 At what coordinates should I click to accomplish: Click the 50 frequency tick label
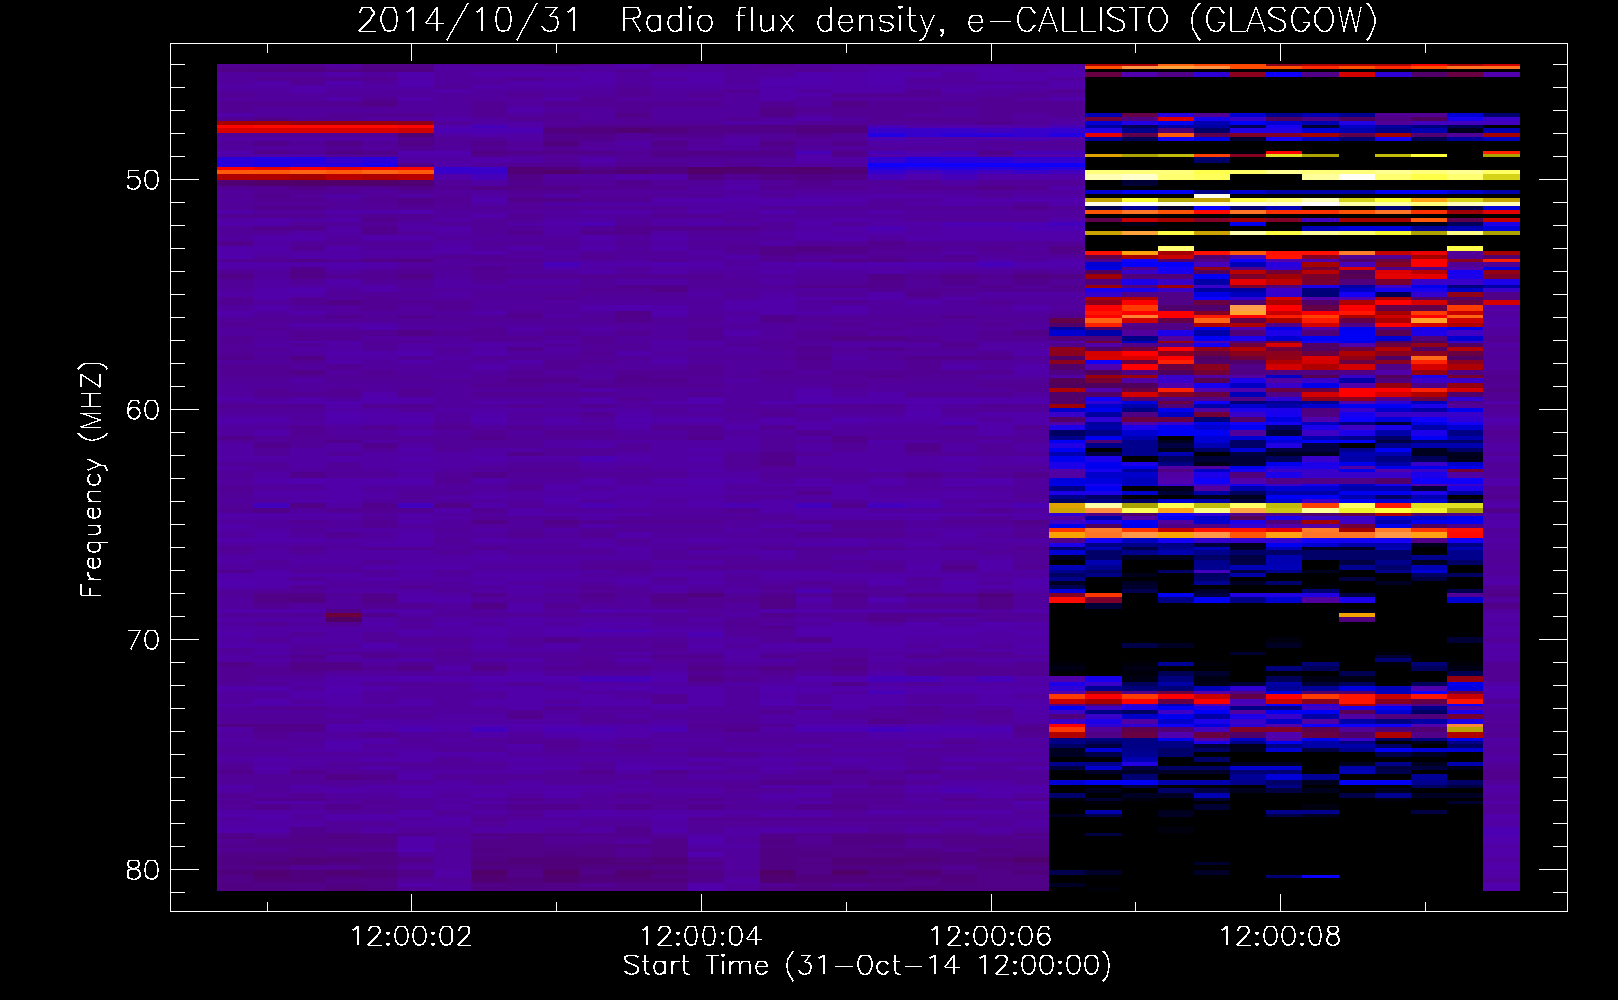pos(143,180)
